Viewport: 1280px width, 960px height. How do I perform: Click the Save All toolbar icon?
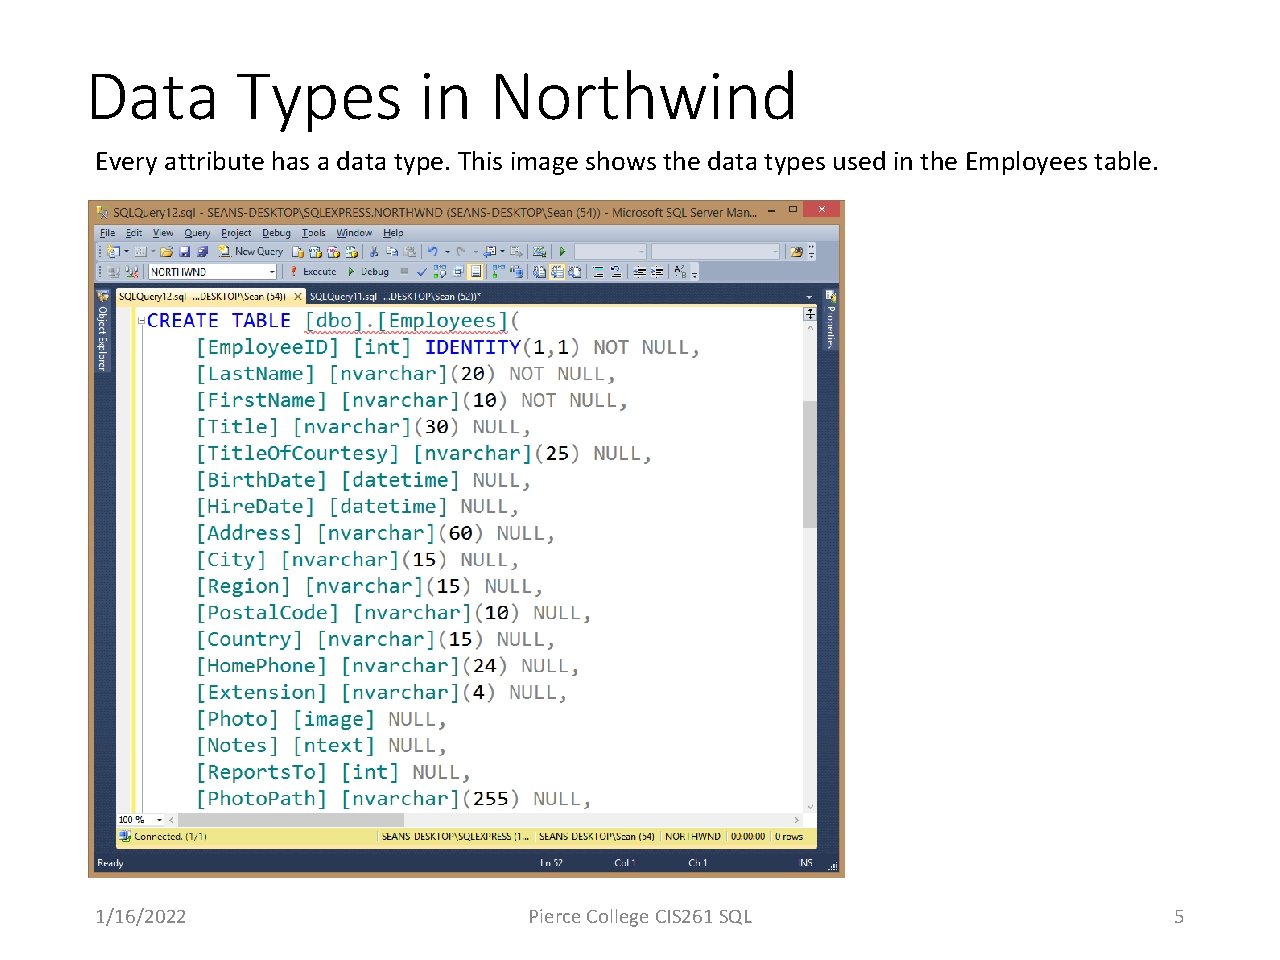tap(202, 252)
